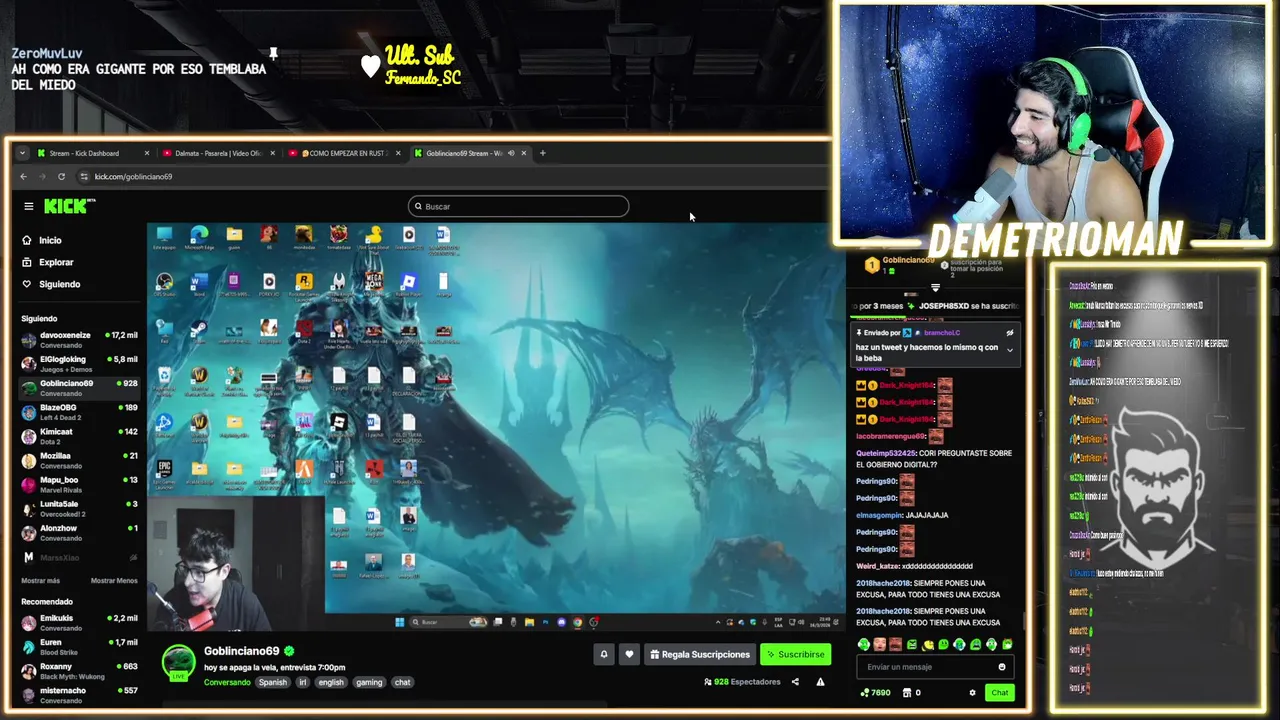This screenshot has width=1280, height=720.
Task: Click Regala Suscripciones button
Action: (700, 654)
